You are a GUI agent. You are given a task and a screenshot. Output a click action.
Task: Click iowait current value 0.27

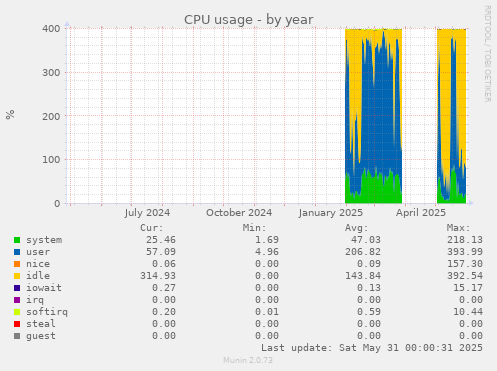pos(164,288)
